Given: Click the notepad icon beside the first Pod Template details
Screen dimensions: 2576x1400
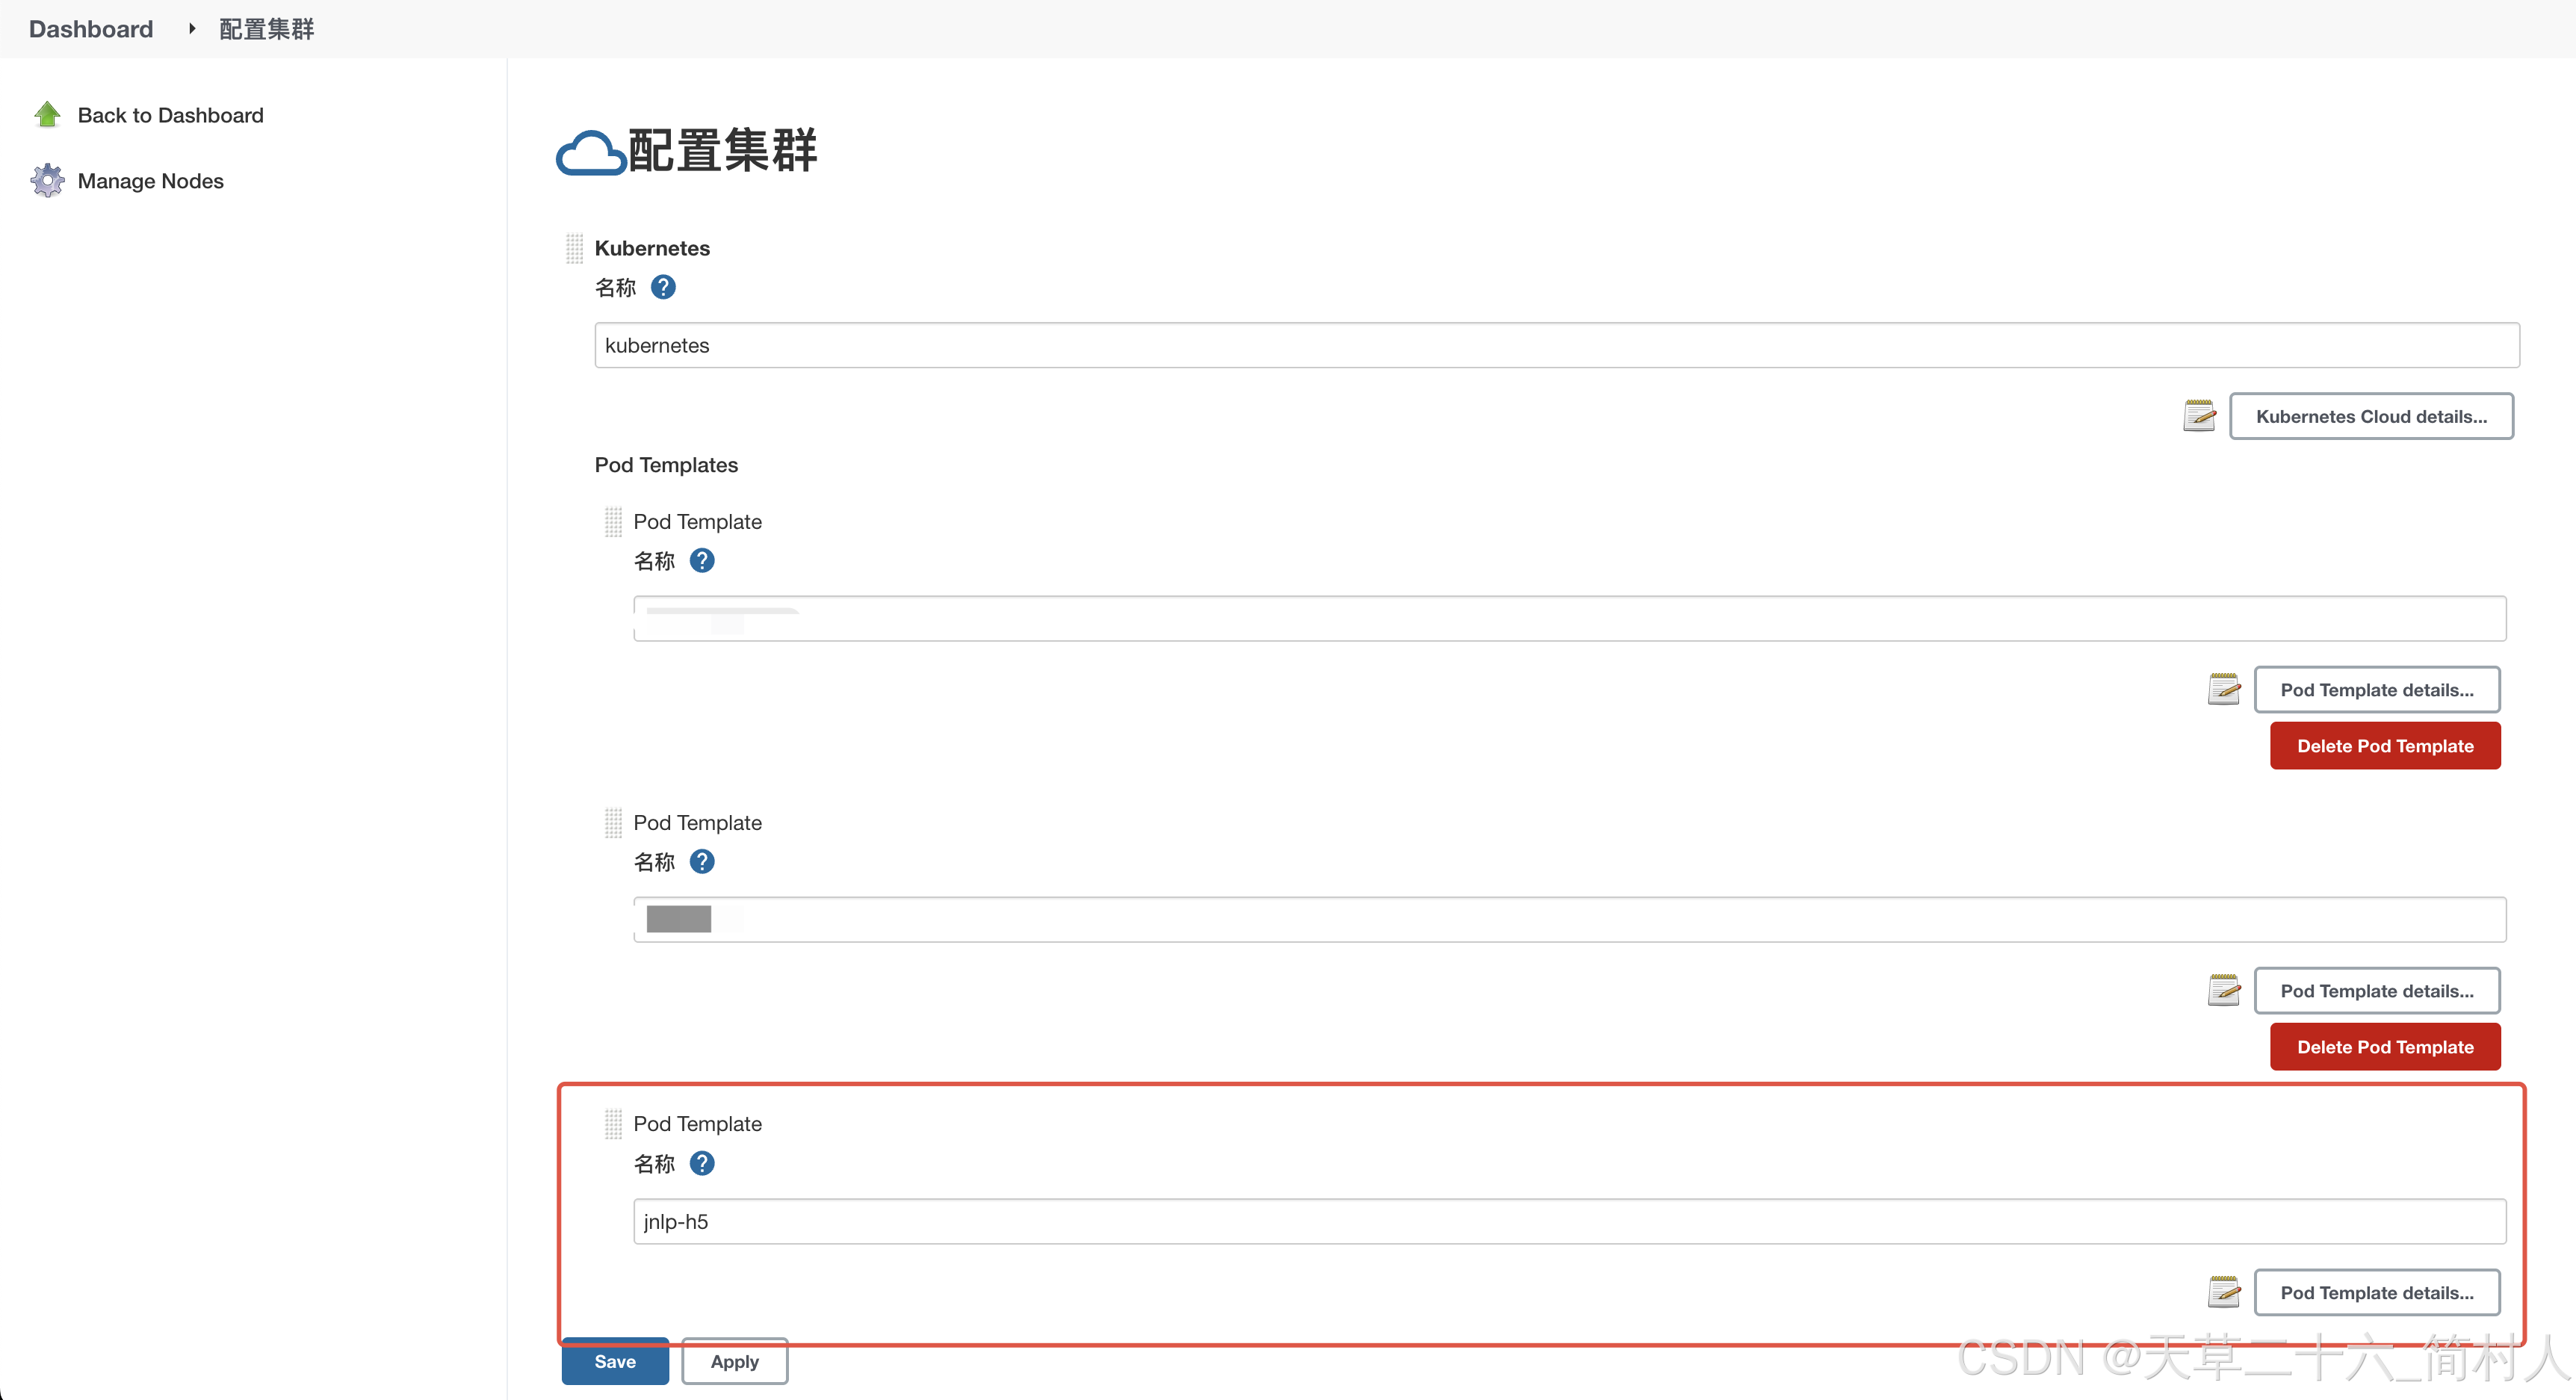Looking at the screenshot, I should coord(2224,689).
